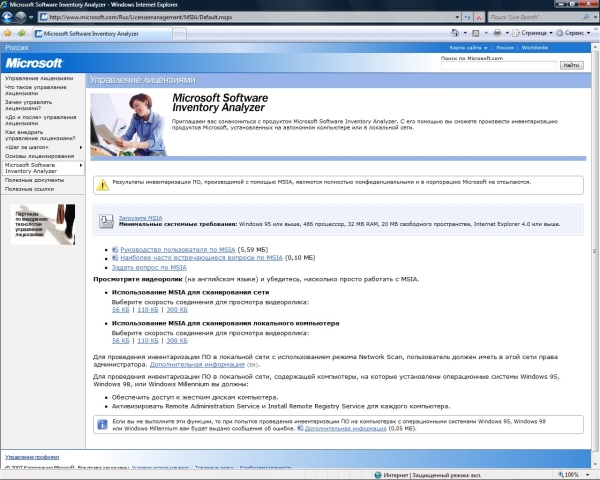600x480 pixels.
Task: Click the Home page toolbar icon
Action: click(x=455, y=33)
